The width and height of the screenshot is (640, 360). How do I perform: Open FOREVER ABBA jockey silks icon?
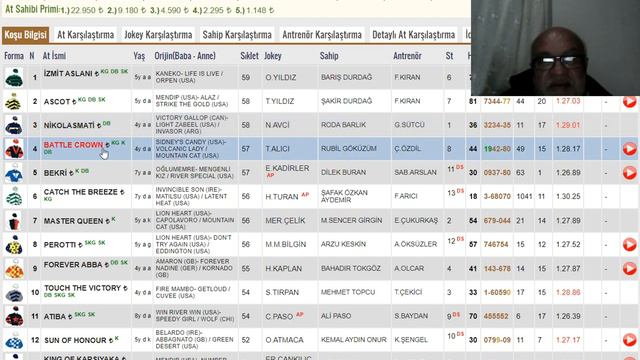click(14, 268)
